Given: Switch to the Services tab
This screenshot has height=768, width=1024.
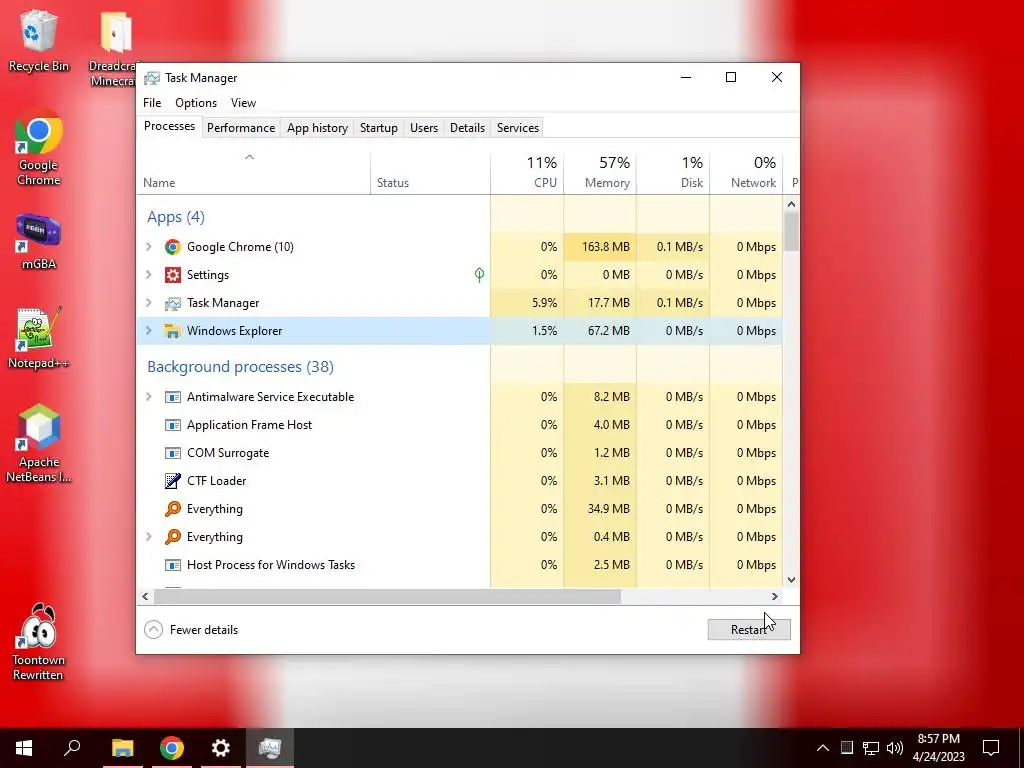Looking at the screenshot, I should tap(518, 128).
